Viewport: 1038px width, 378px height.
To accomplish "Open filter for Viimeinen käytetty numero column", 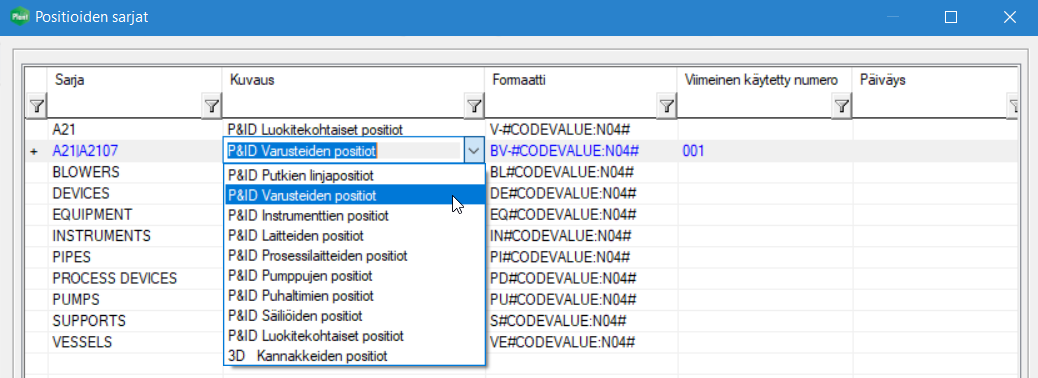I will click(841, 105).
